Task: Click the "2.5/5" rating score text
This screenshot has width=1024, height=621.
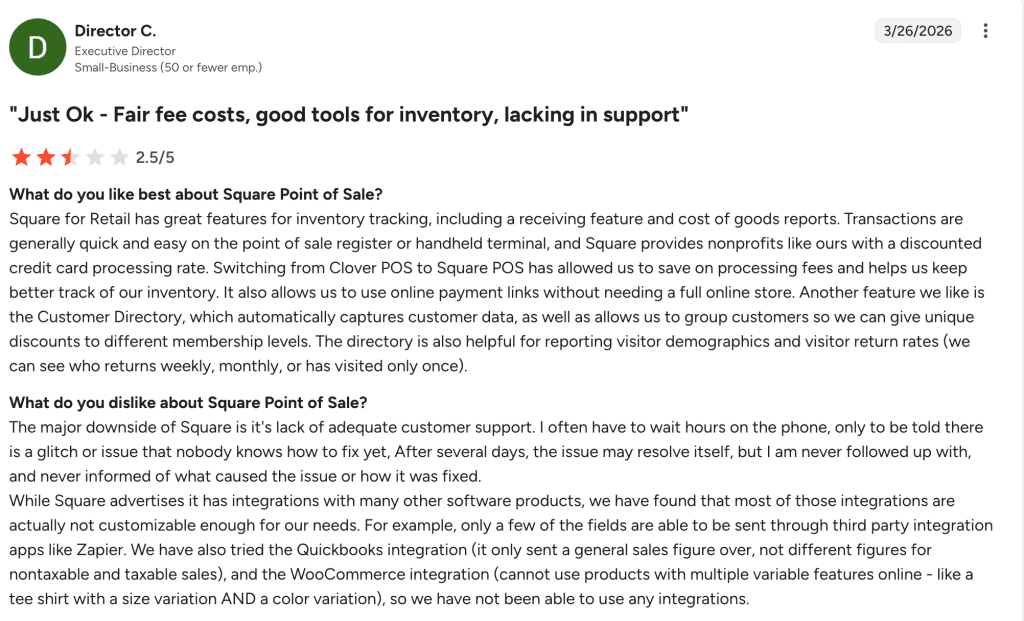Action: click(x=155, y=157)
